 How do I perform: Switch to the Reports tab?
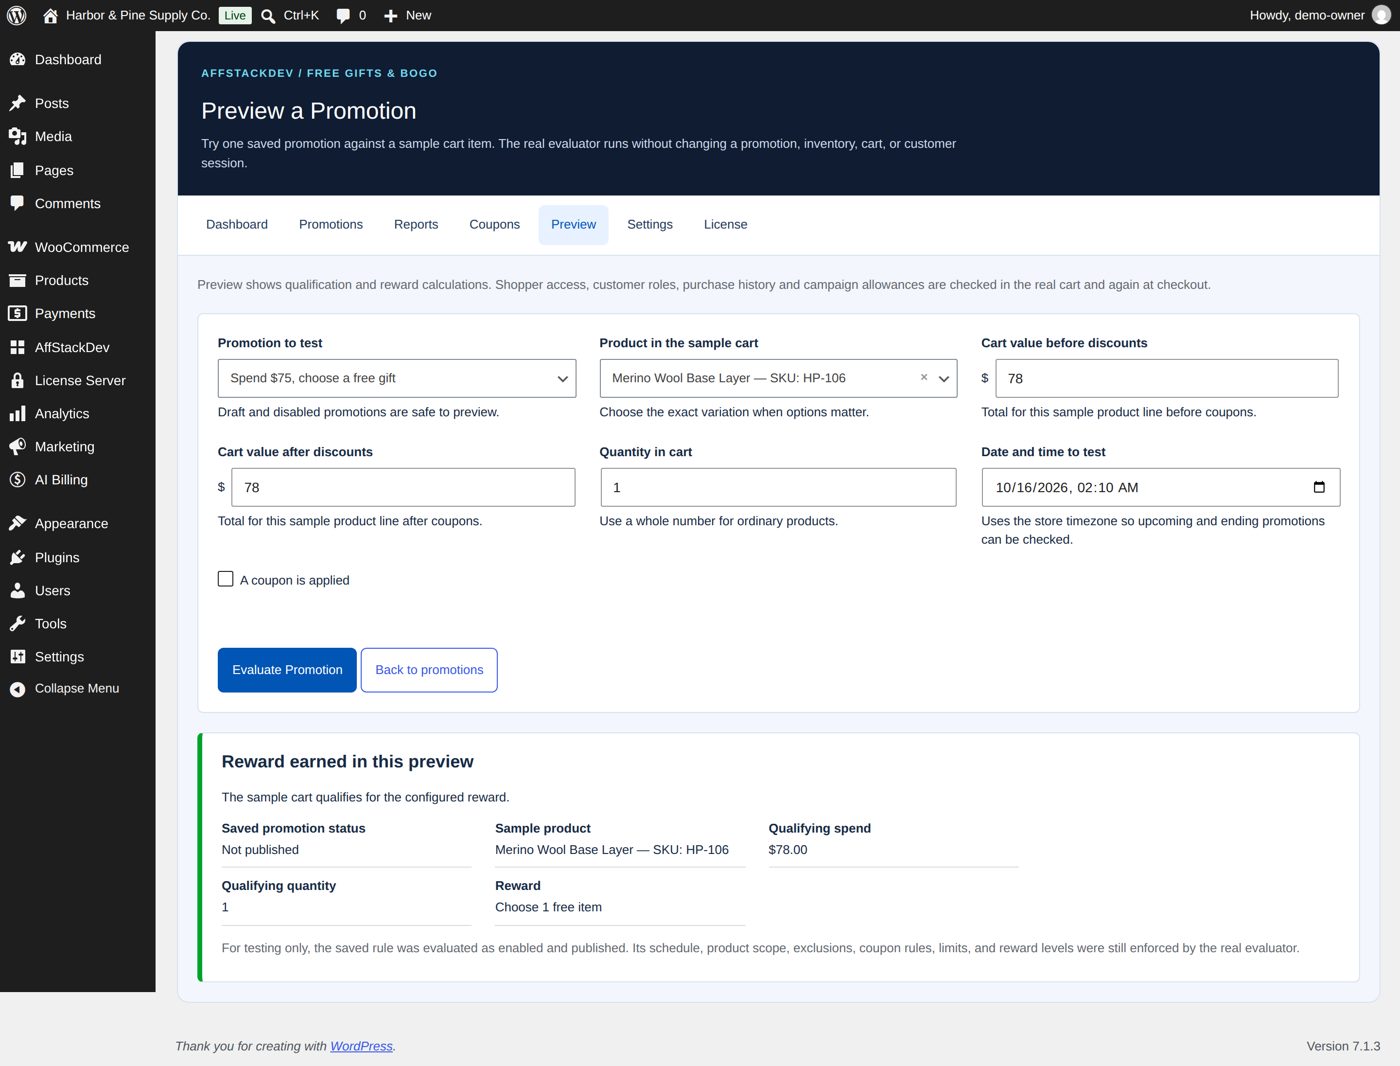click(x=416, y=224)
